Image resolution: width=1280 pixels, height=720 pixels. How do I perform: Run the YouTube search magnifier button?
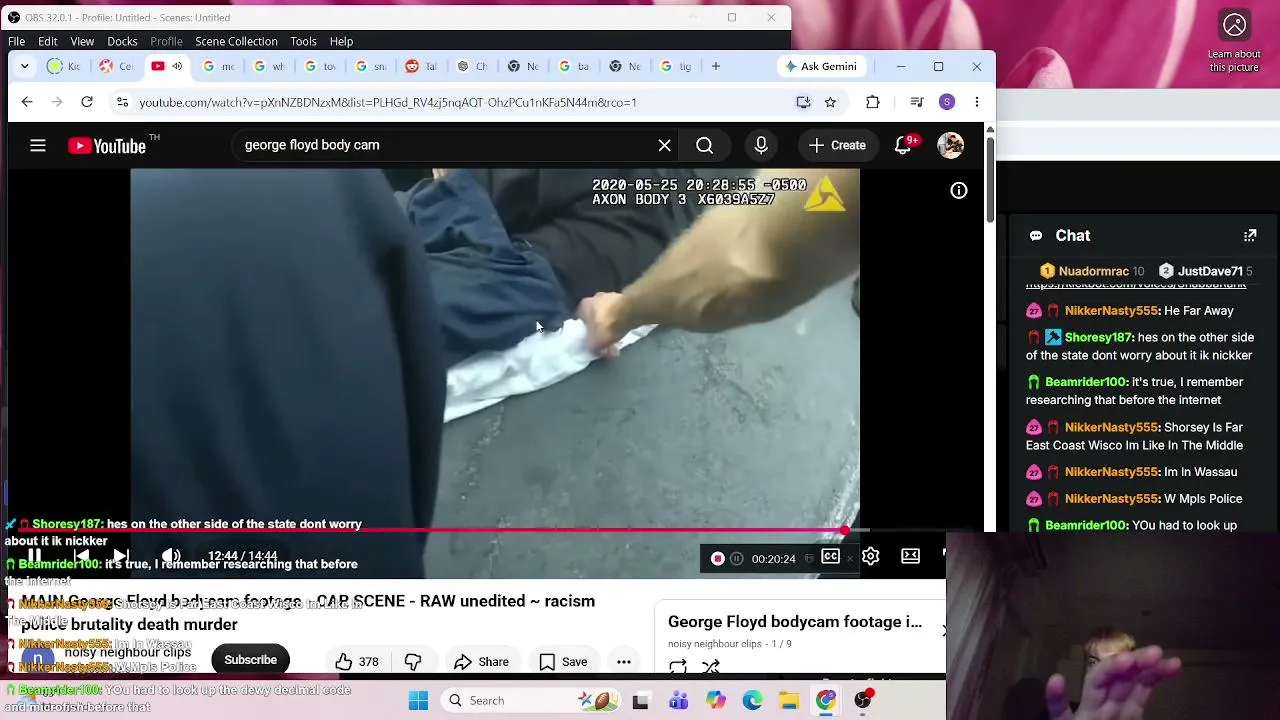(704, 145)
